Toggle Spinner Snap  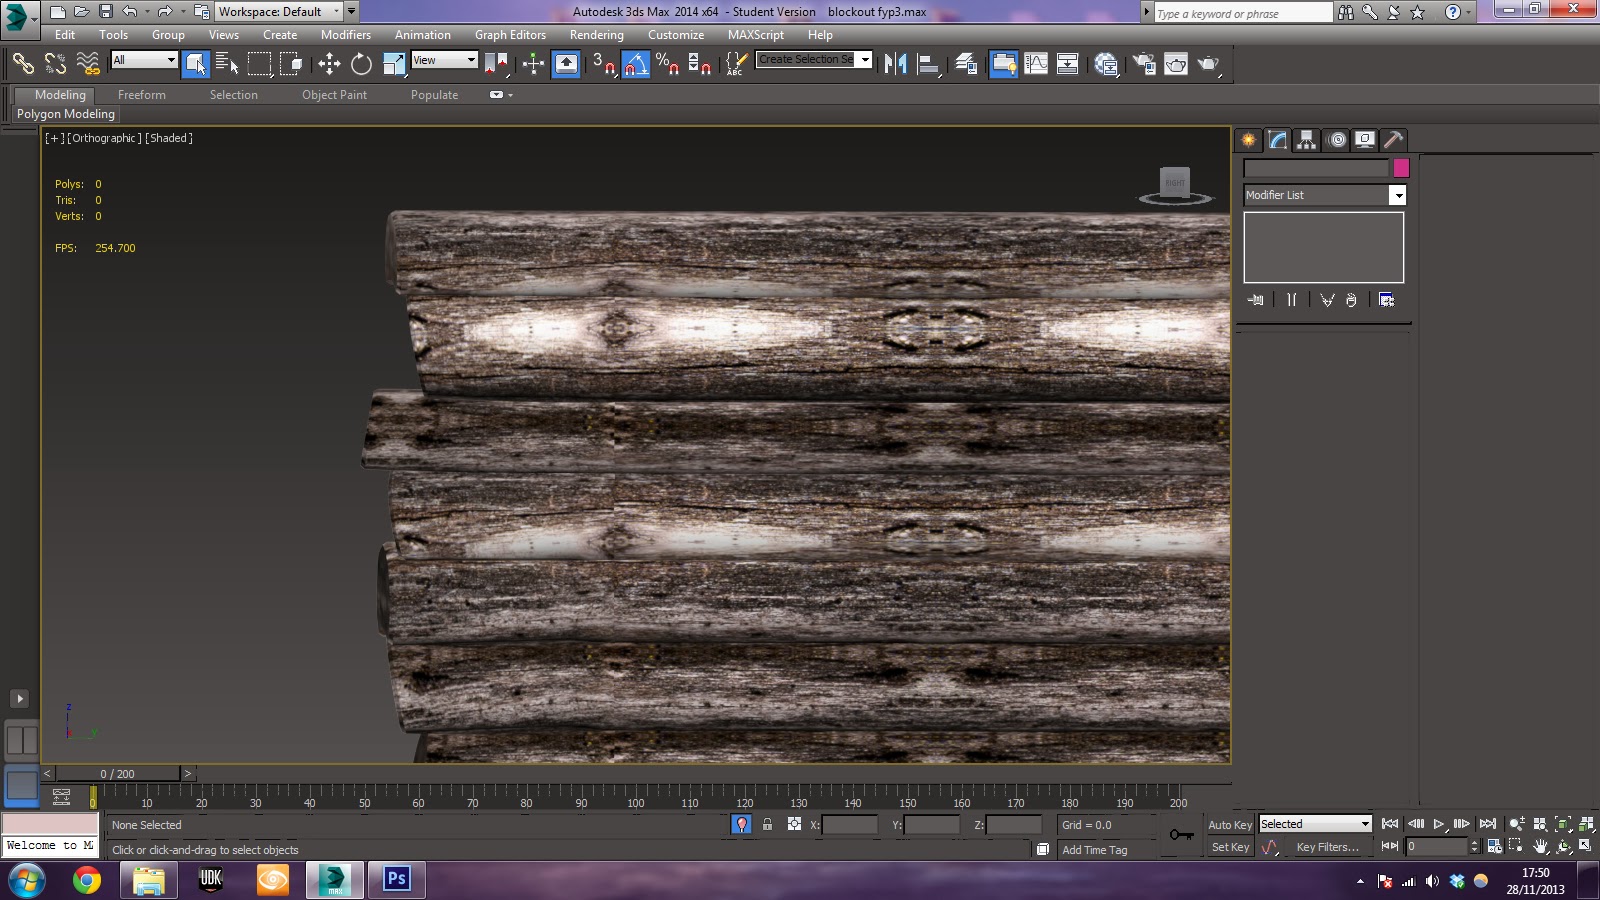[700, 64]
